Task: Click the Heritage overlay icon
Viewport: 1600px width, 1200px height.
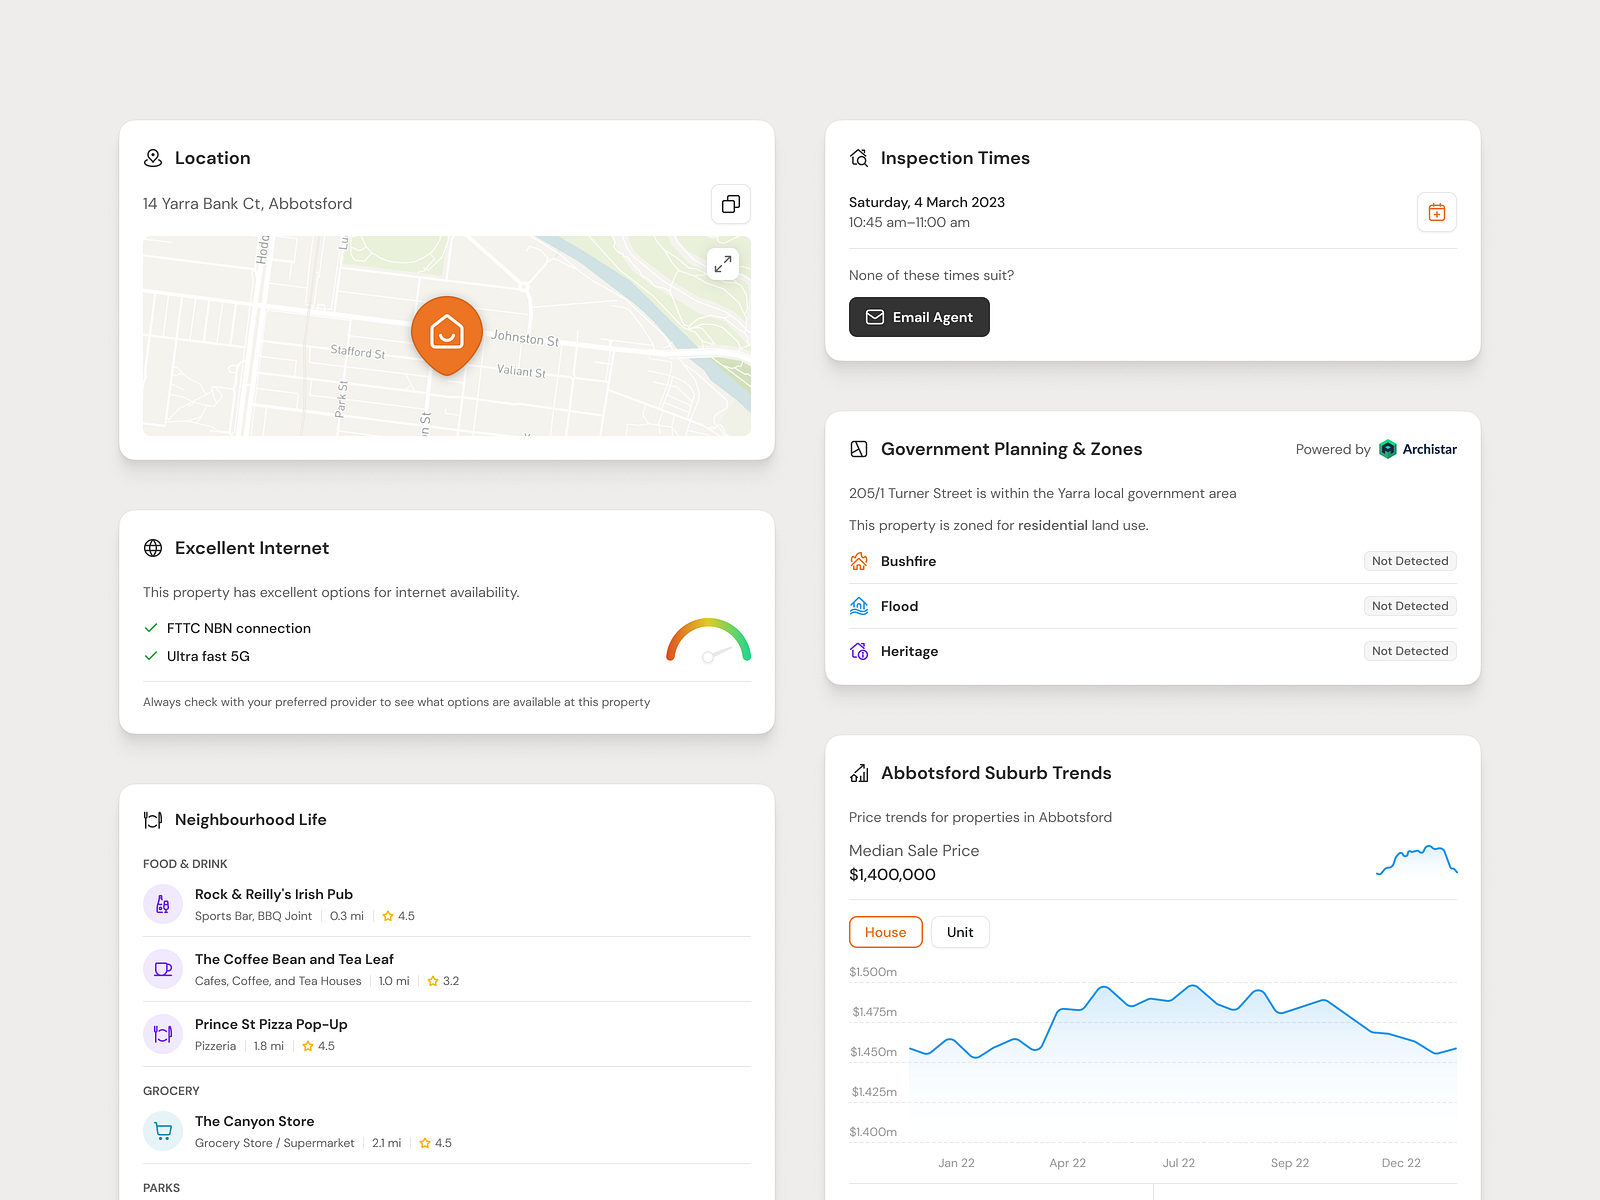Action: pos(859,651)
